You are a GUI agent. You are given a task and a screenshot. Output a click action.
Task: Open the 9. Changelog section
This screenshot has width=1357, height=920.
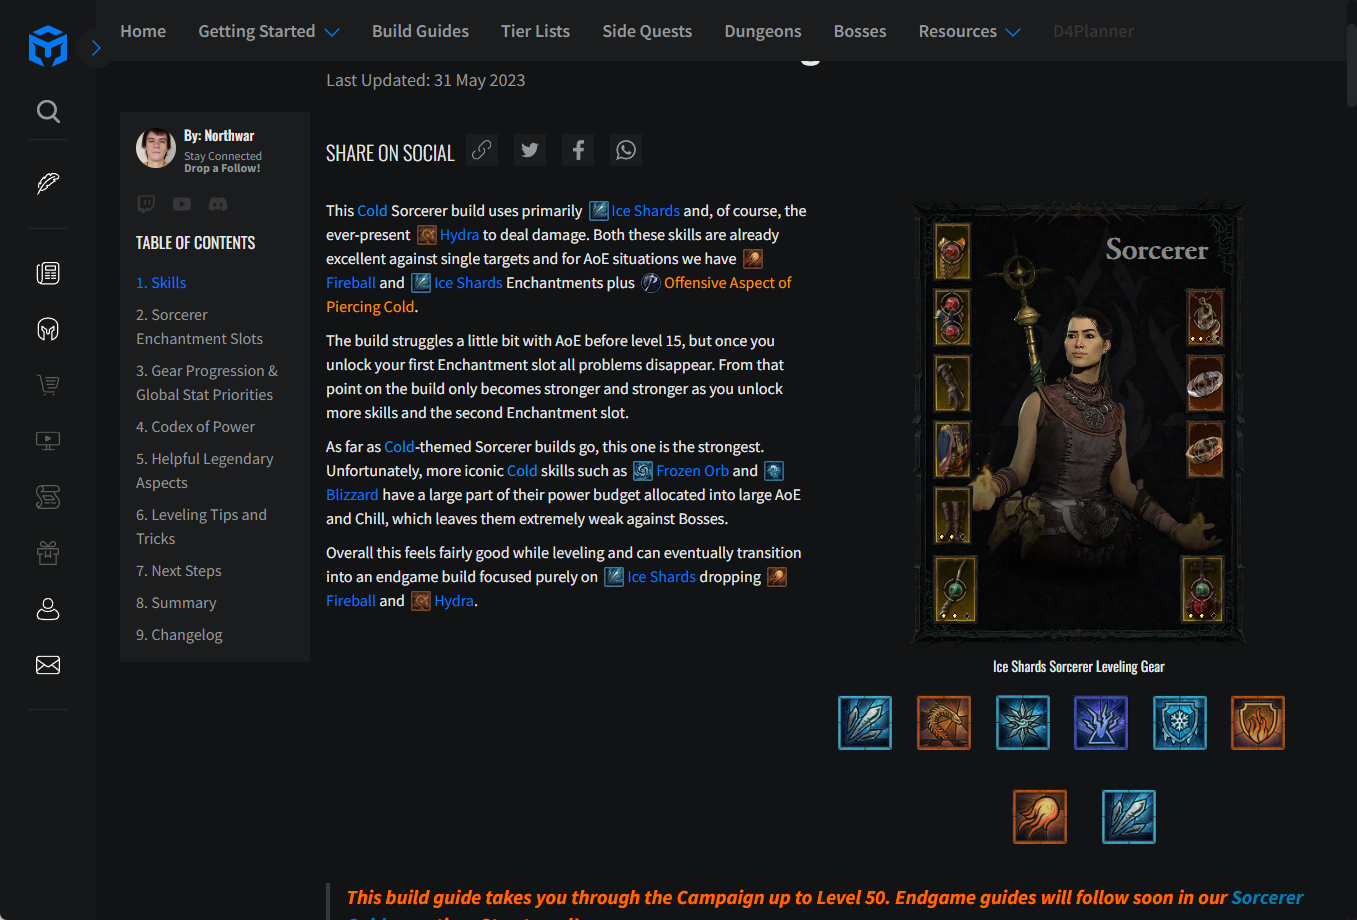click(x=179, y=635)
